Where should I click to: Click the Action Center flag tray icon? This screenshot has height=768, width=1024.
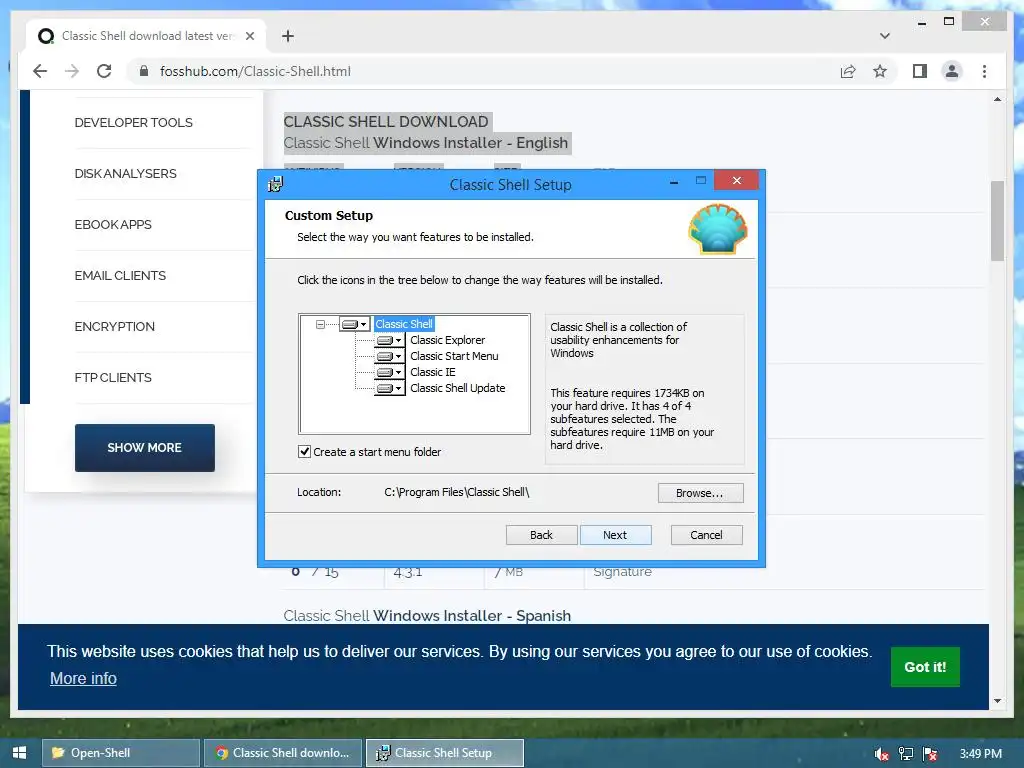tap(930, 754)
